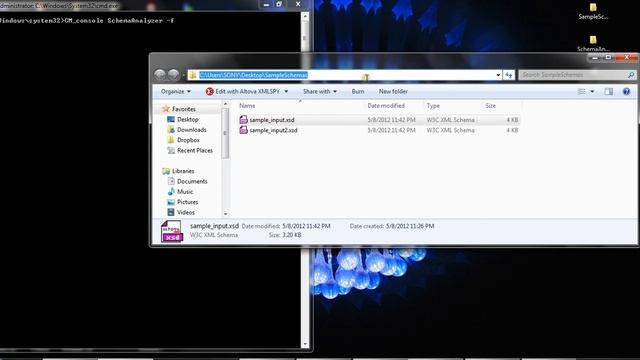640x360 pixels.
Task: Click the Altova XMLSPY red icon
Action: pos(209,91)
